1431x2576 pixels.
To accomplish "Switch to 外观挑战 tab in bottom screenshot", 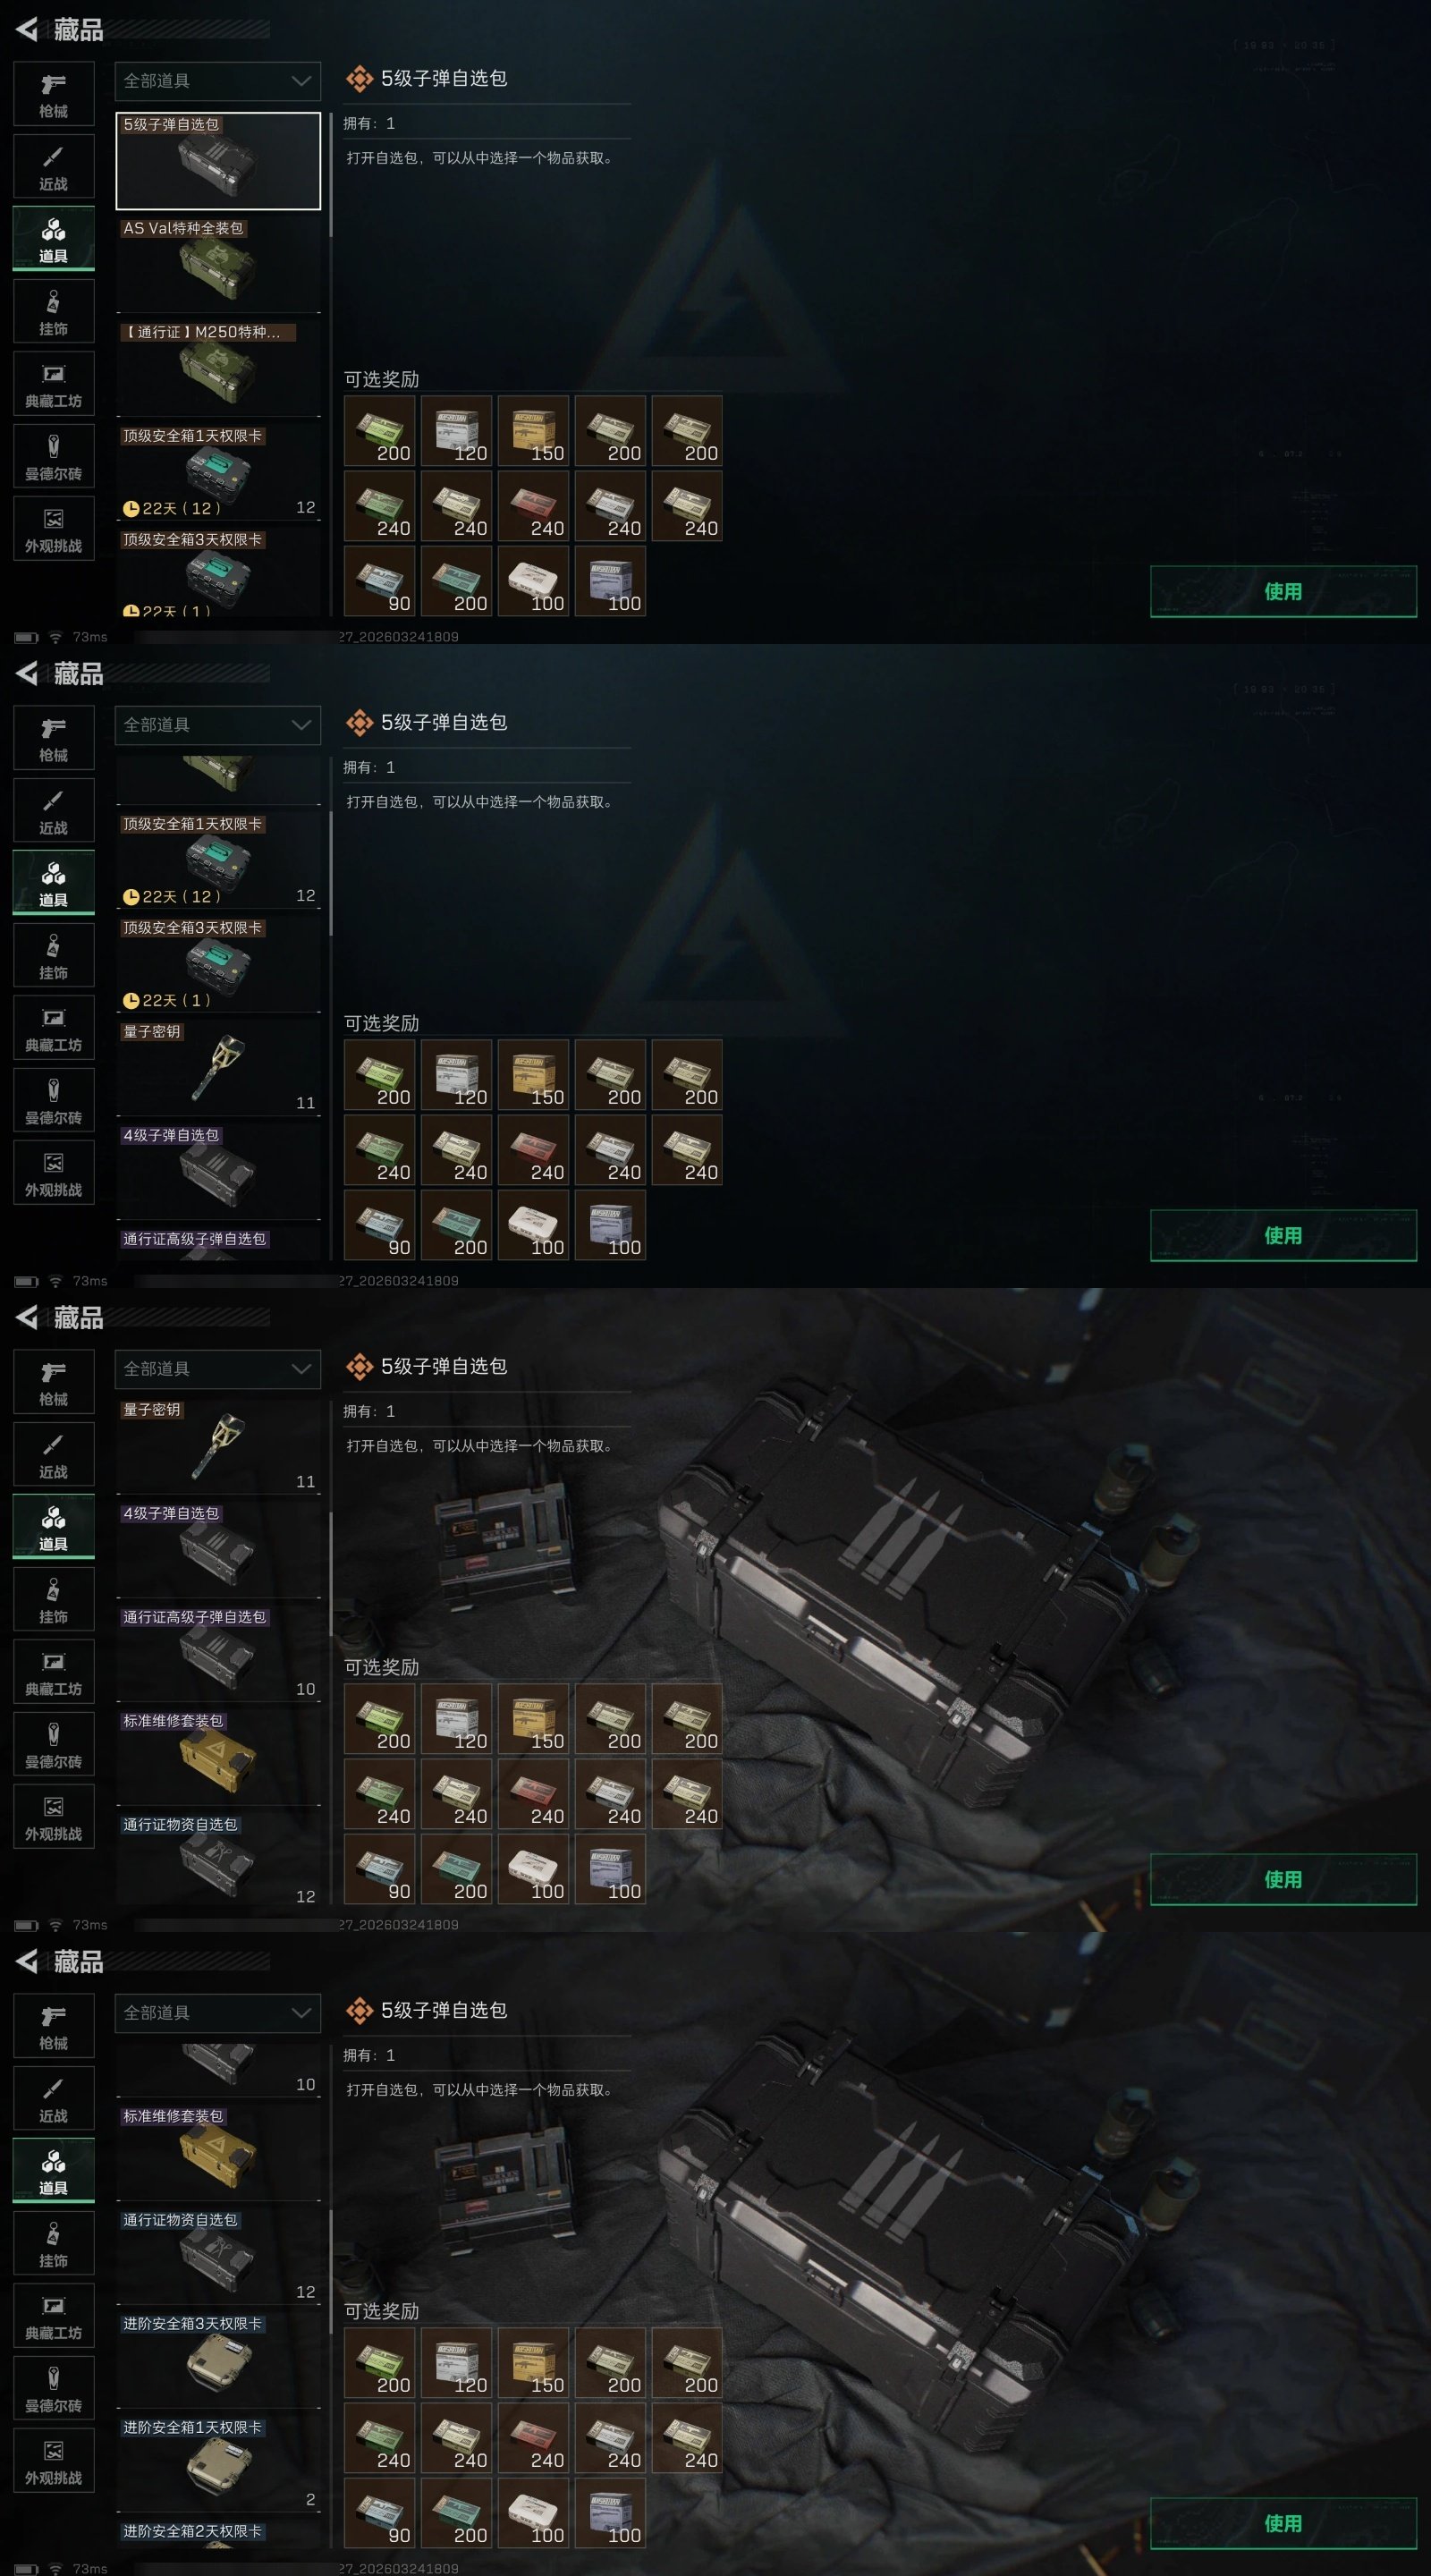I will (x=54, y=2461).
